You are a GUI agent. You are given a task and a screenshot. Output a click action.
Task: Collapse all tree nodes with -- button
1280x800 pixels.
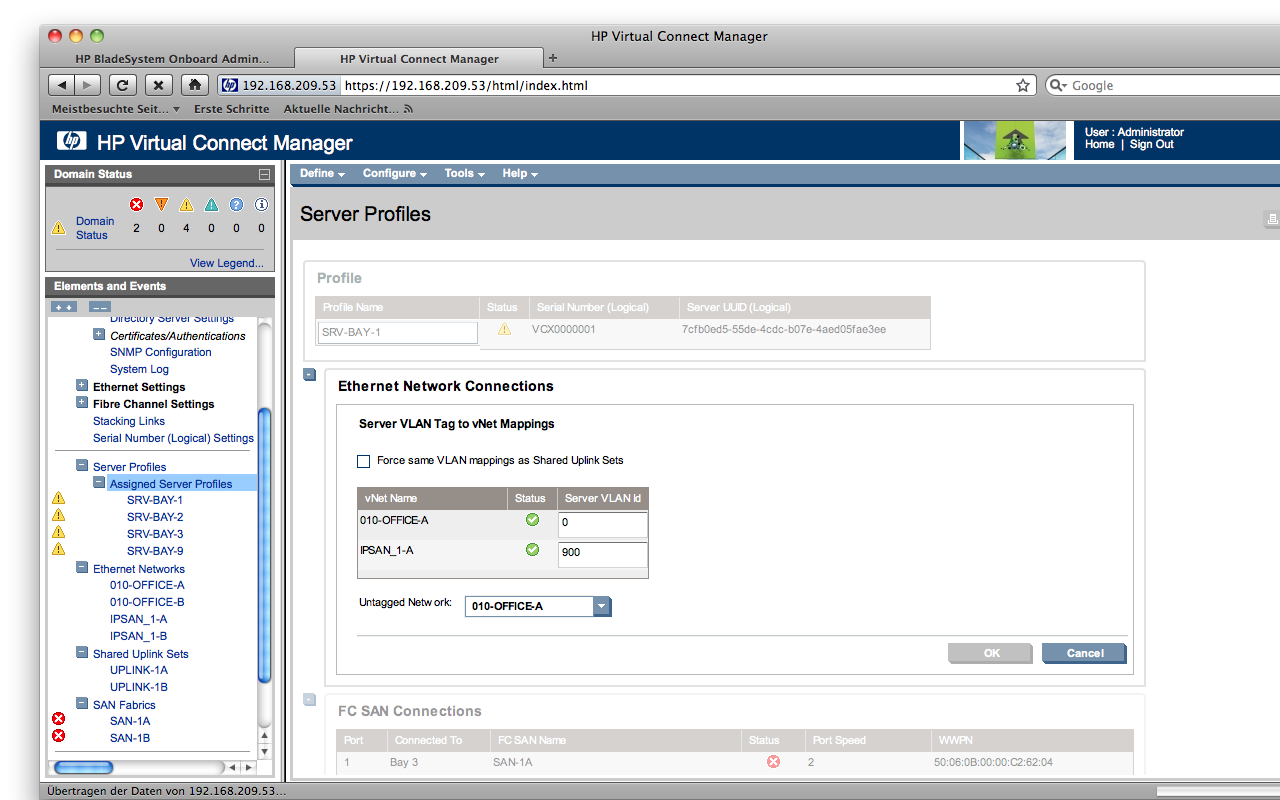point(99,307)
